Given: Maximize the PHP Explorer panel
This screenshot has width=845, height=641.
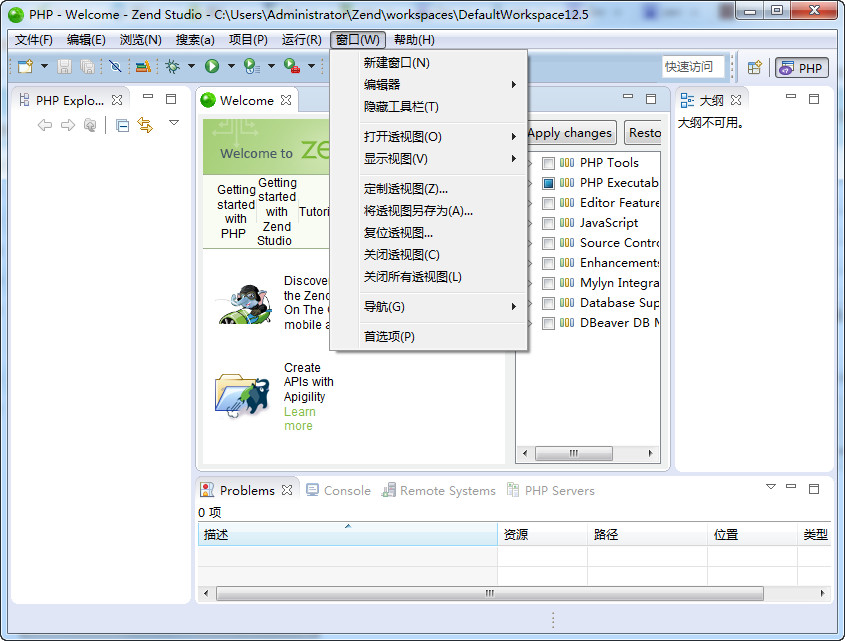Looking at the screenshot, I should (x=171, y=99).
